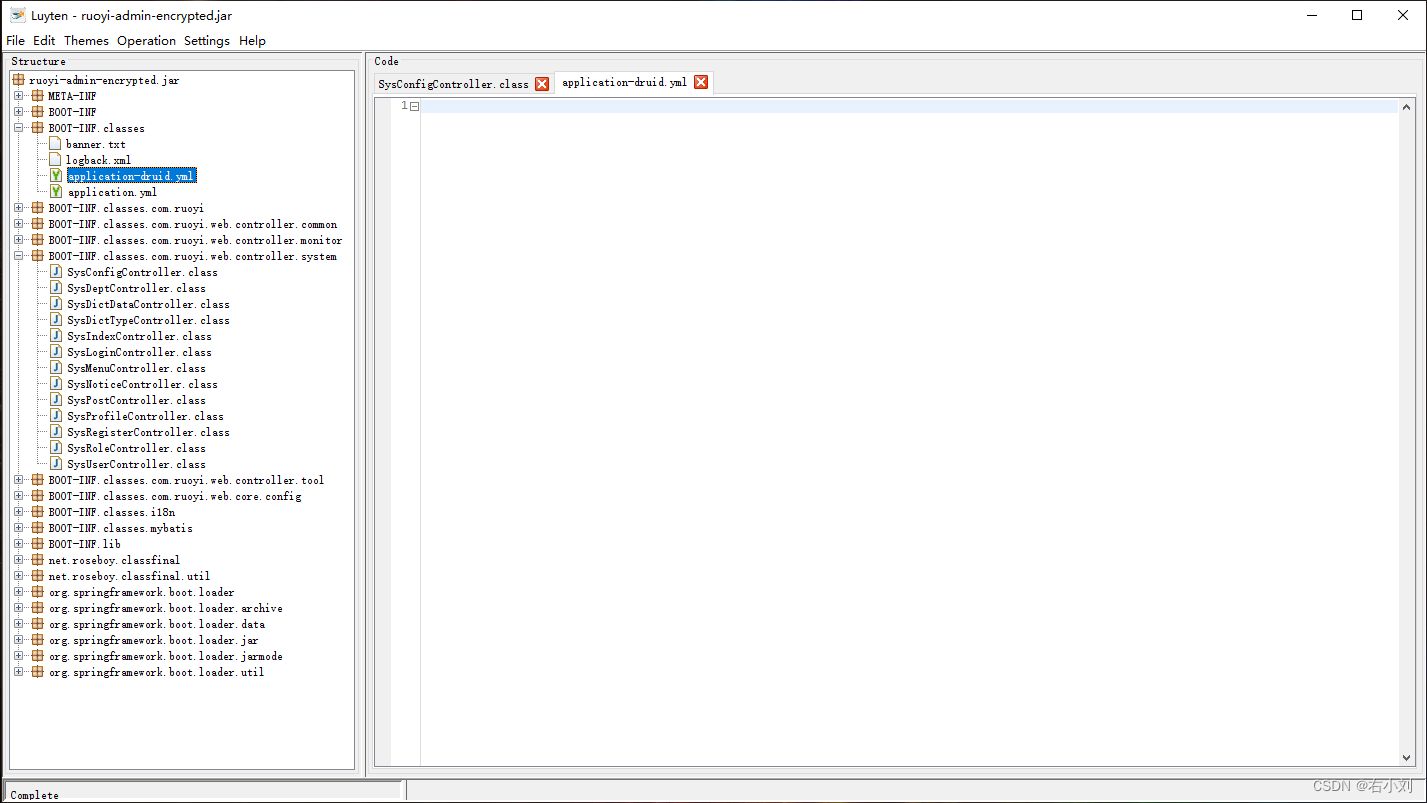Open the Help menu
This screenshot has width=1427, height=803.
coord(253,41)
